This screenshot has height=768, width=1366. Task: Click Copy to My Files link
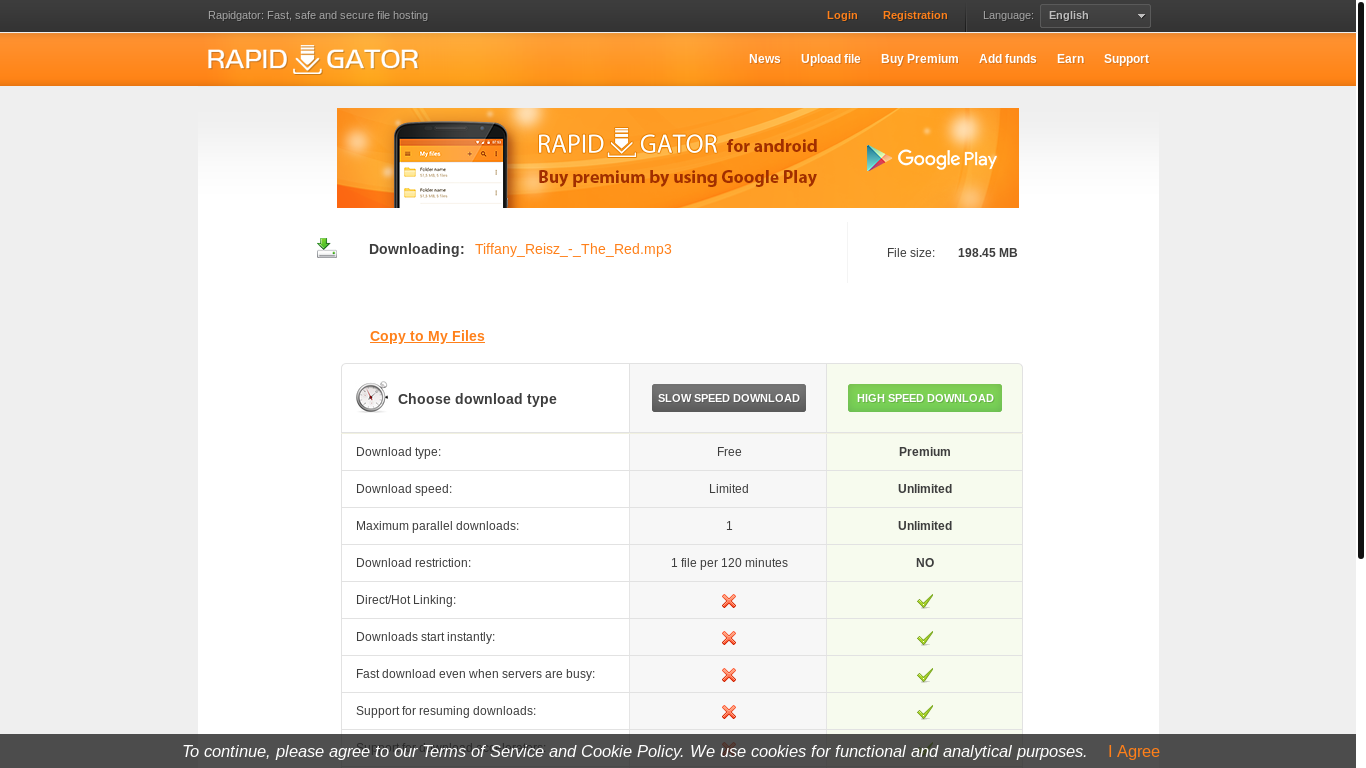[427, 336]
